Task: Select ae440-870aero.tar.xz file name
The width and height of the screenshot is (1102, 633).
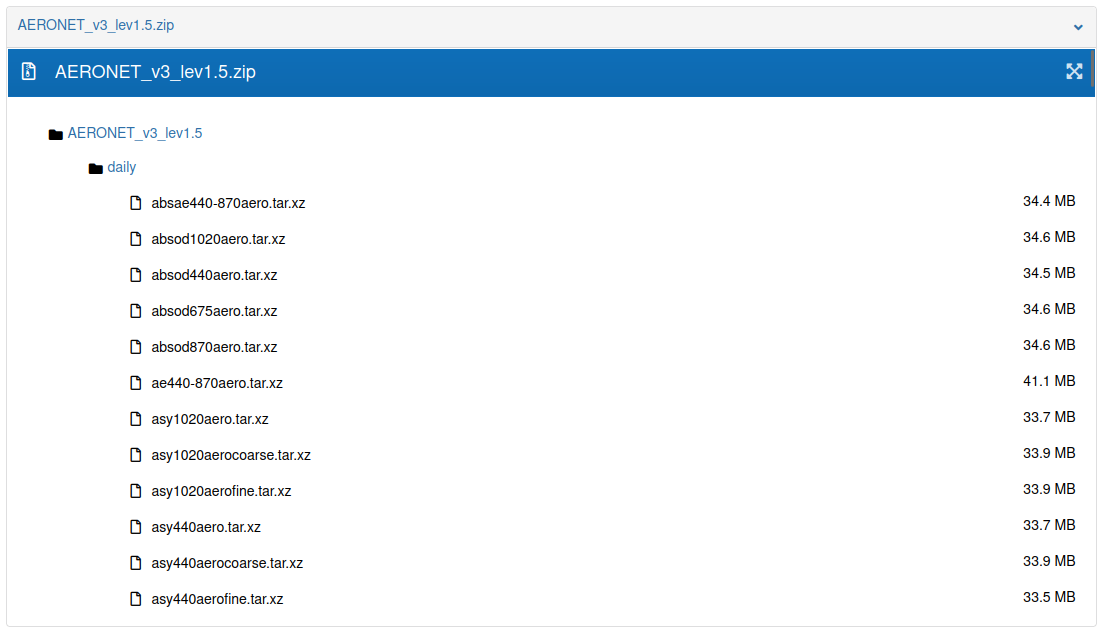Action: pos(217,383)
